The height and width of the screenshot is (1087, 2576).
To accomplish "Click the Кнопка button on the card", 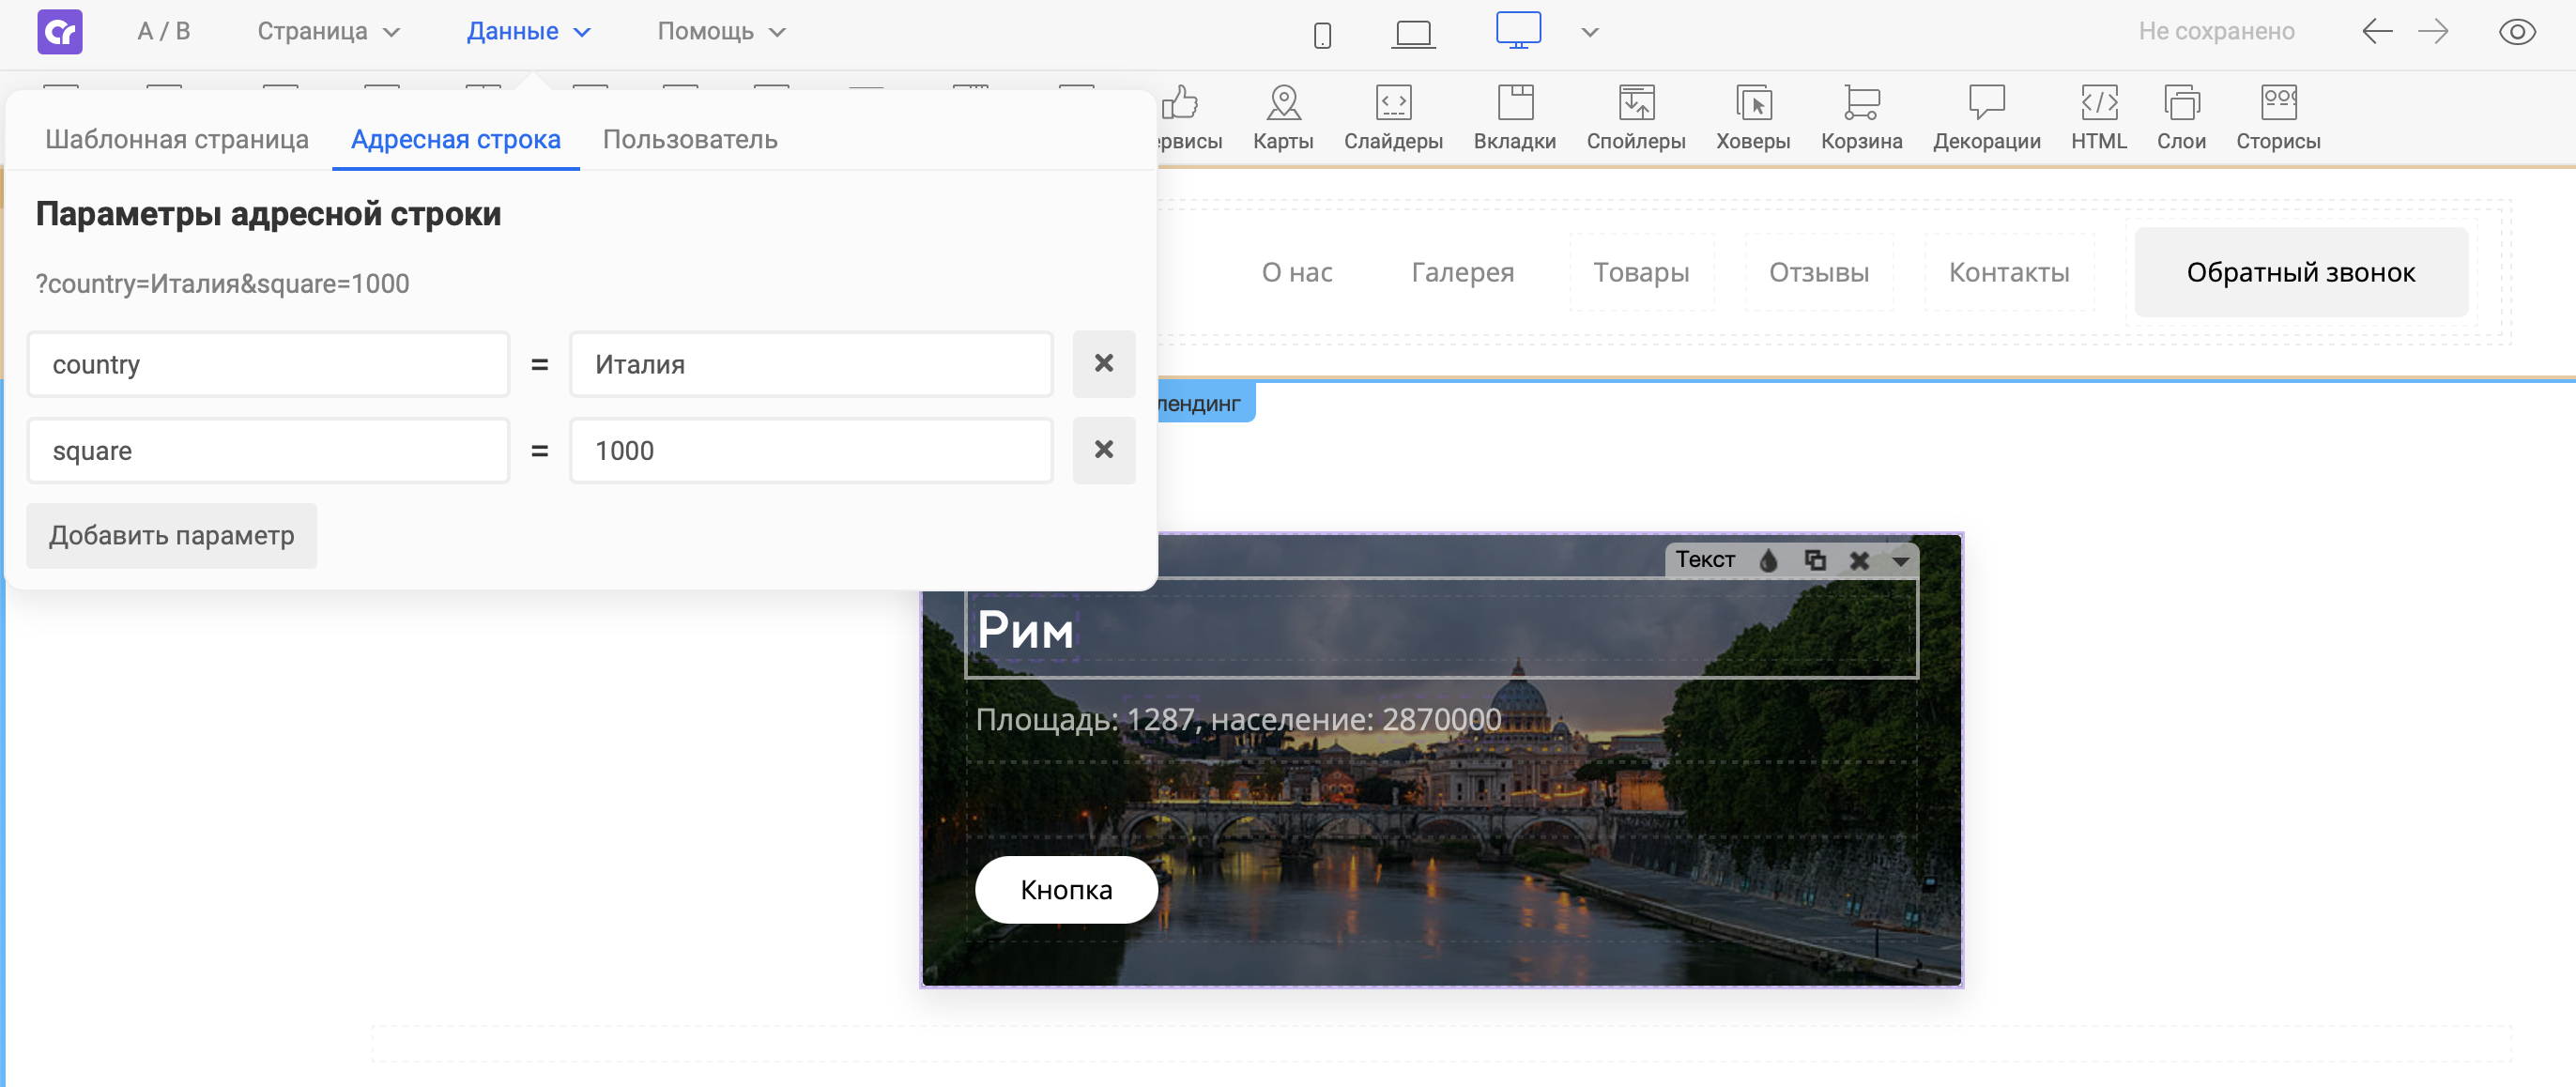I will point(1066,889).
